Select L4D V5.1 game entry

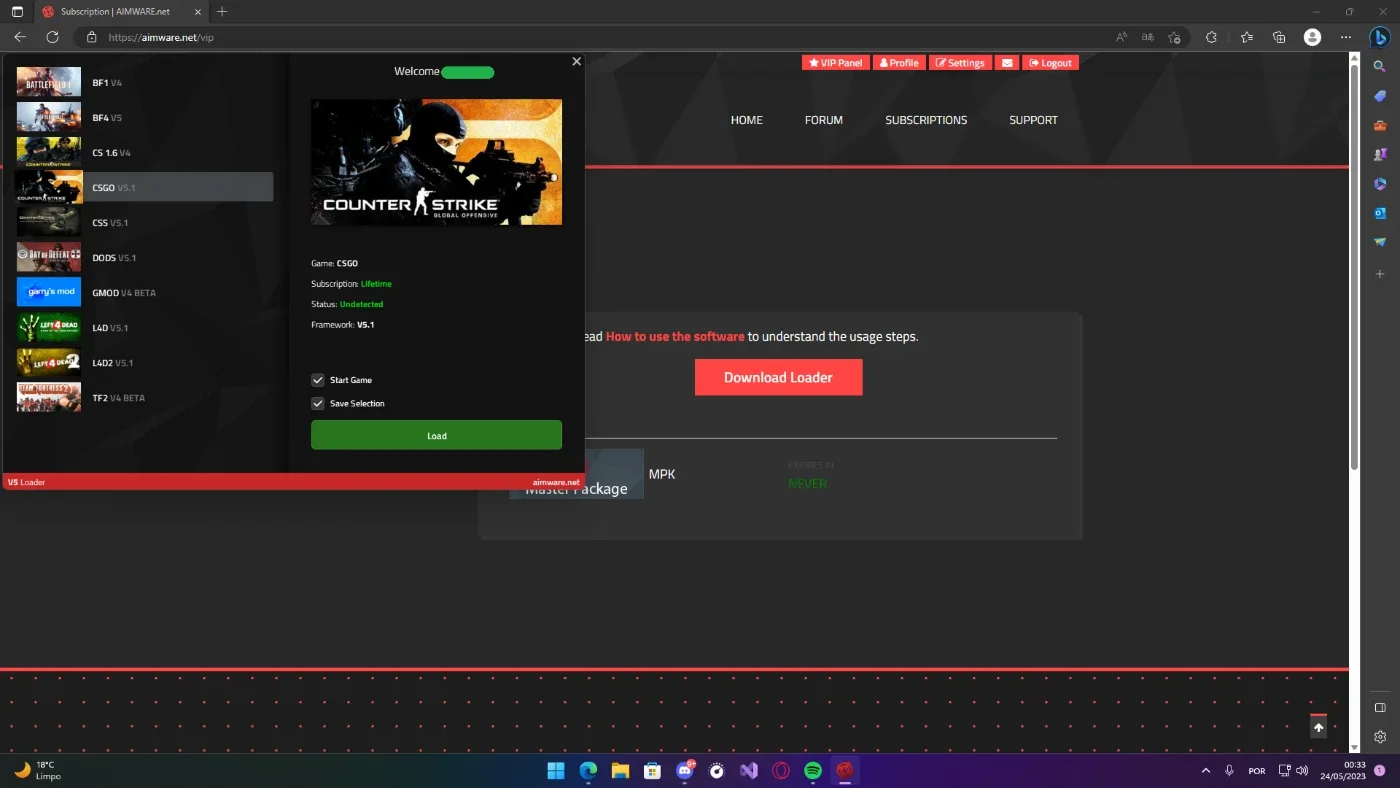(x=144, y=328)
